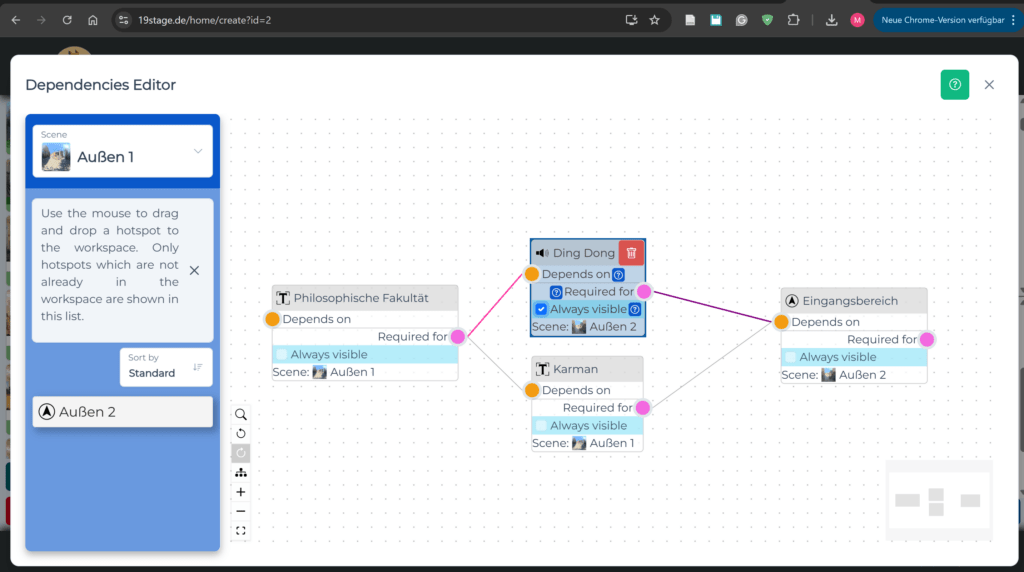The height and width of the screenshot is (572, 1024).
Task: Click the pink Required for connector on Karman
Action: 643,408
